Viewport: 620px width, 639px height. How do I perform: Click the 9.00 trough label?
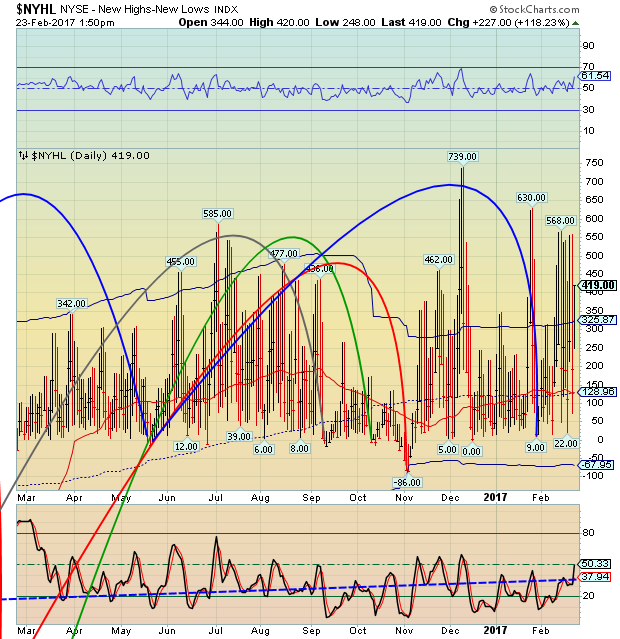[x=535, y=447]
